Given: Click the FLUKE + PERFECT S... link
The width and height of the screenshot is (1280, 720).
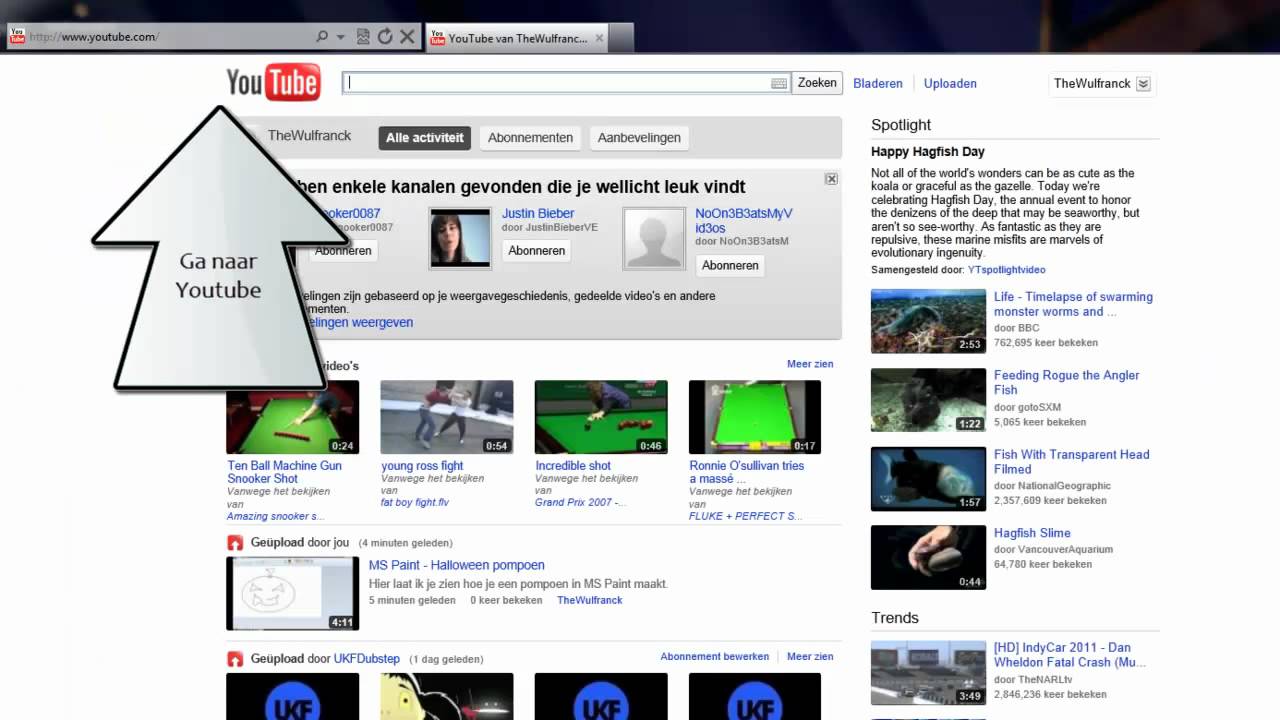Looking at the screenshot, I should pos(745,516).
